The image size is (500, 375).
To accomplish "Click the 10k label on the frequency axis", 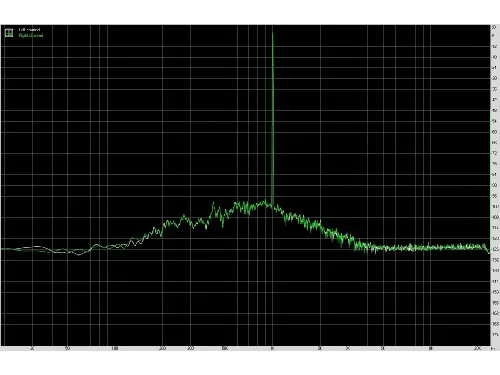I will click(430, 349).
